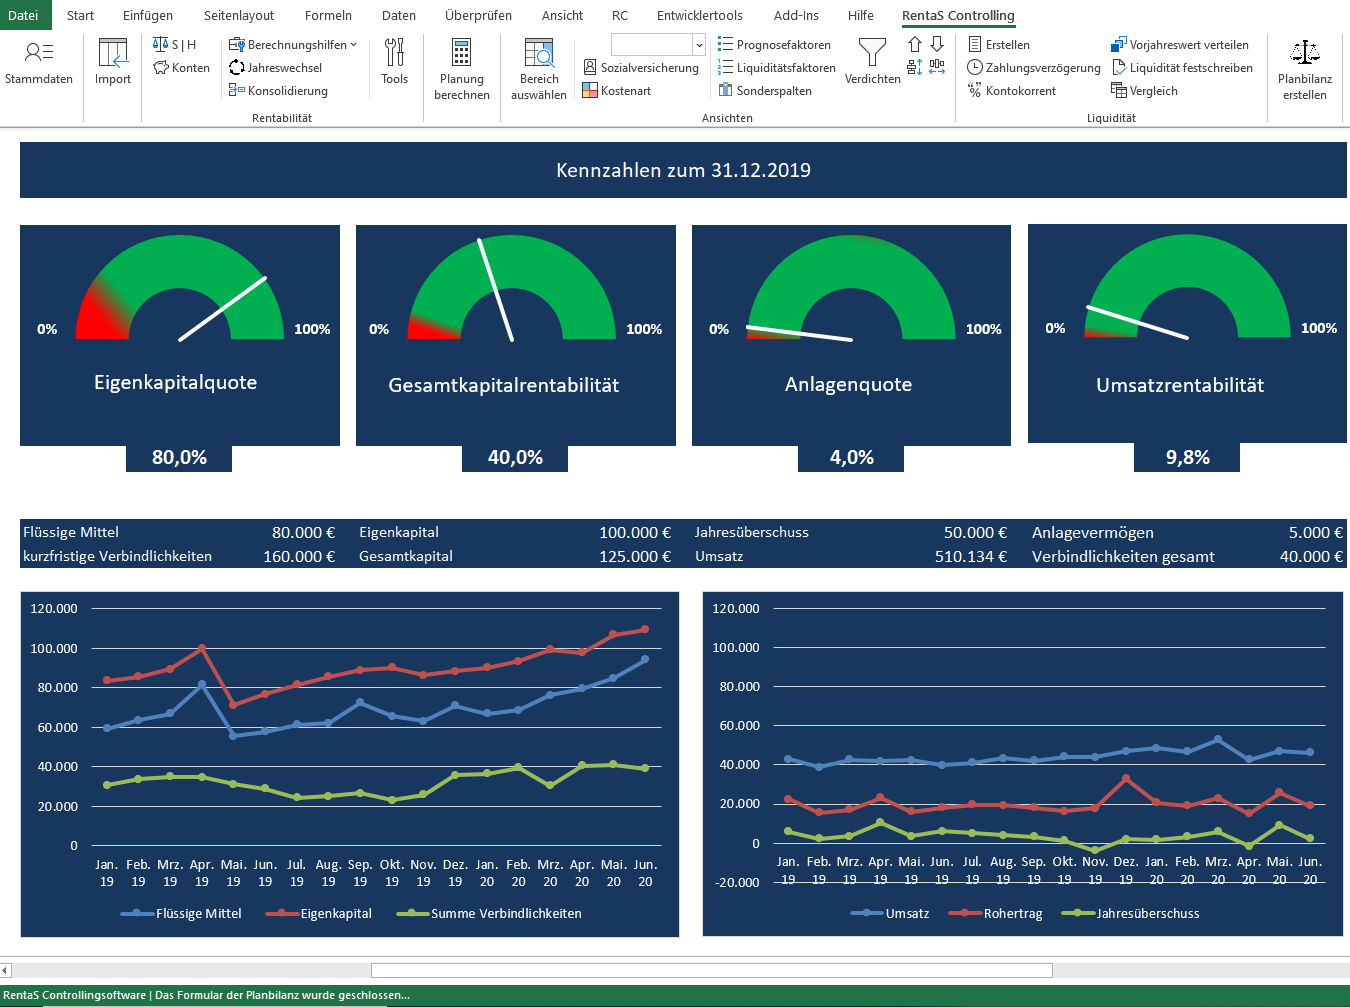1350x1007 pixels.
Task: Select the RentaS Controlling tab
Action: coord(958,15)
